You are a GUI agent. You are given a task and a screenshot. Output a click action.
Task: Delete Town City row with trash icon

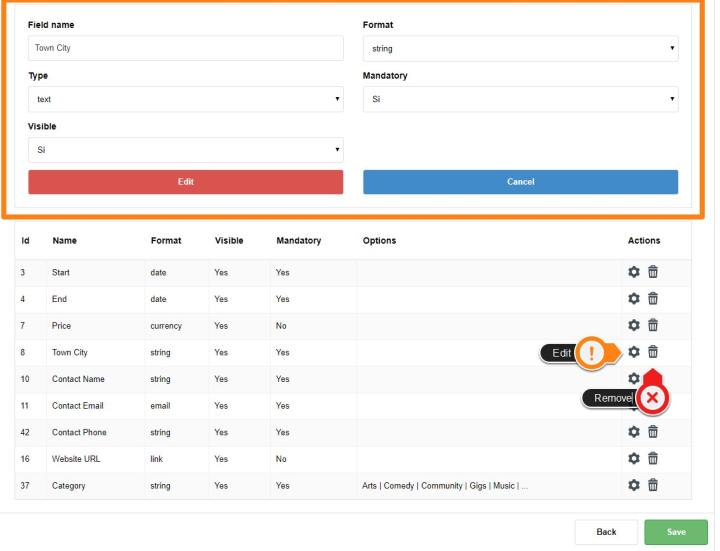pyautogui.click(x=652, y=352)
